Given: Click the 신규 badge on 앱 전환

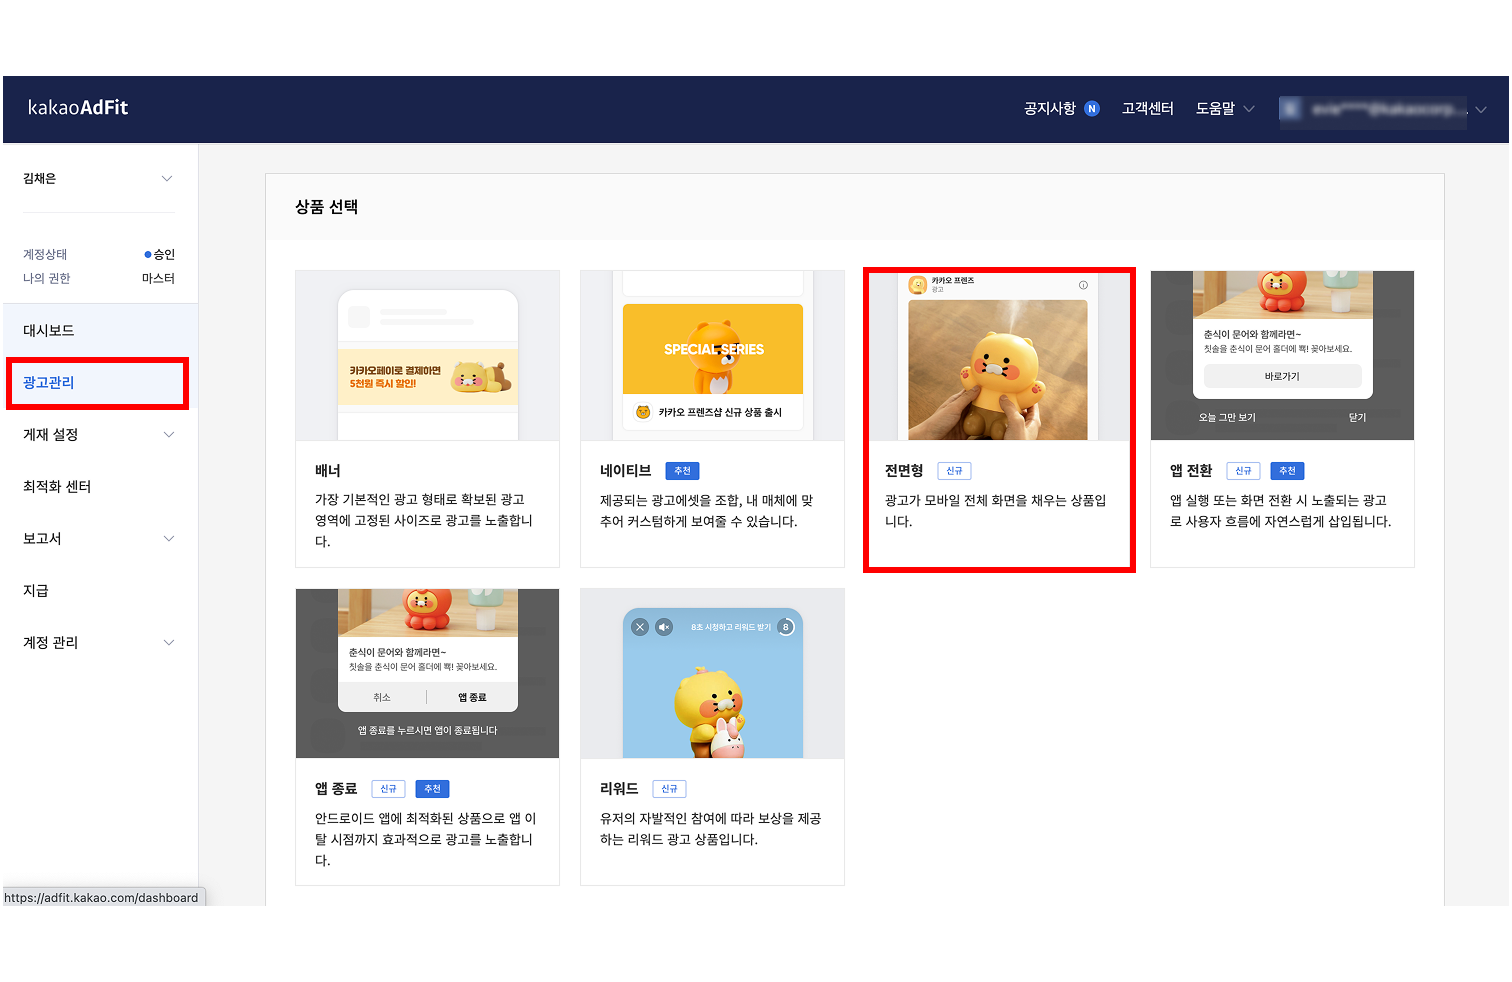Looking at the screenshot, I should (x=1243, y=471).
